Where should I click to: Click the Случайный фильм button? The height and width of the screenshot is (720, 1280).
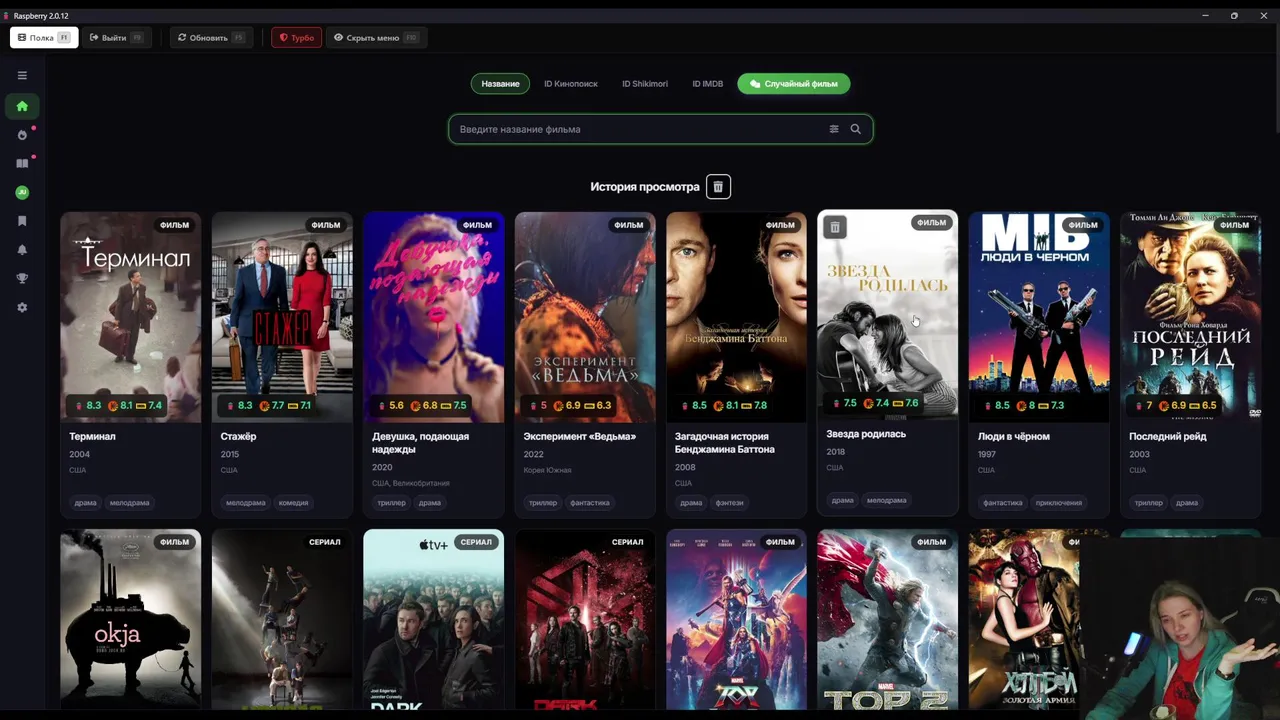[x=794, y=84]
